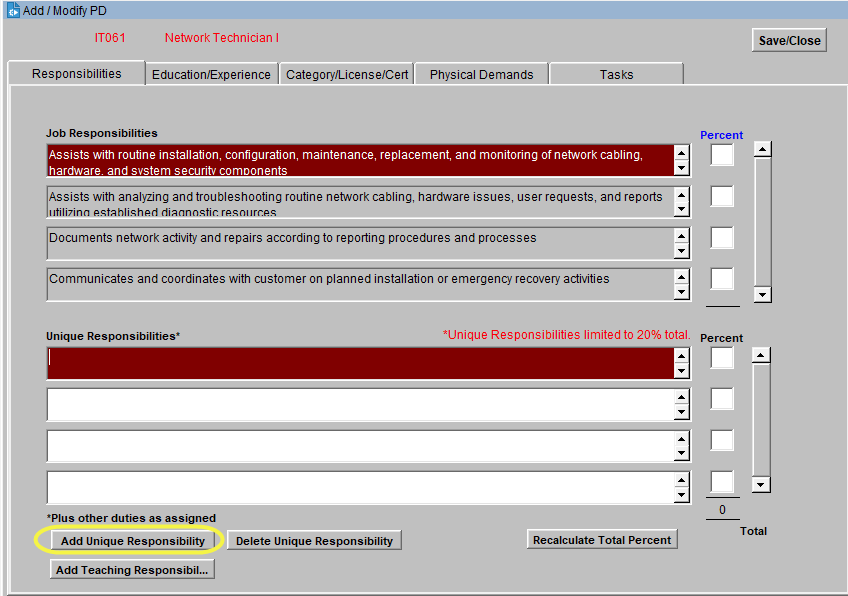
Task: Click up arrow of 'Documents network activity' field
Action: pyautogui.click(x=681, y=236)
